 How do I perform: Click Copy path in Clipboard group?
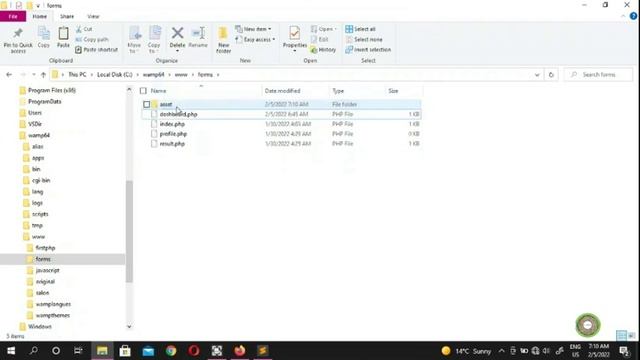click(x=92, y=40)
